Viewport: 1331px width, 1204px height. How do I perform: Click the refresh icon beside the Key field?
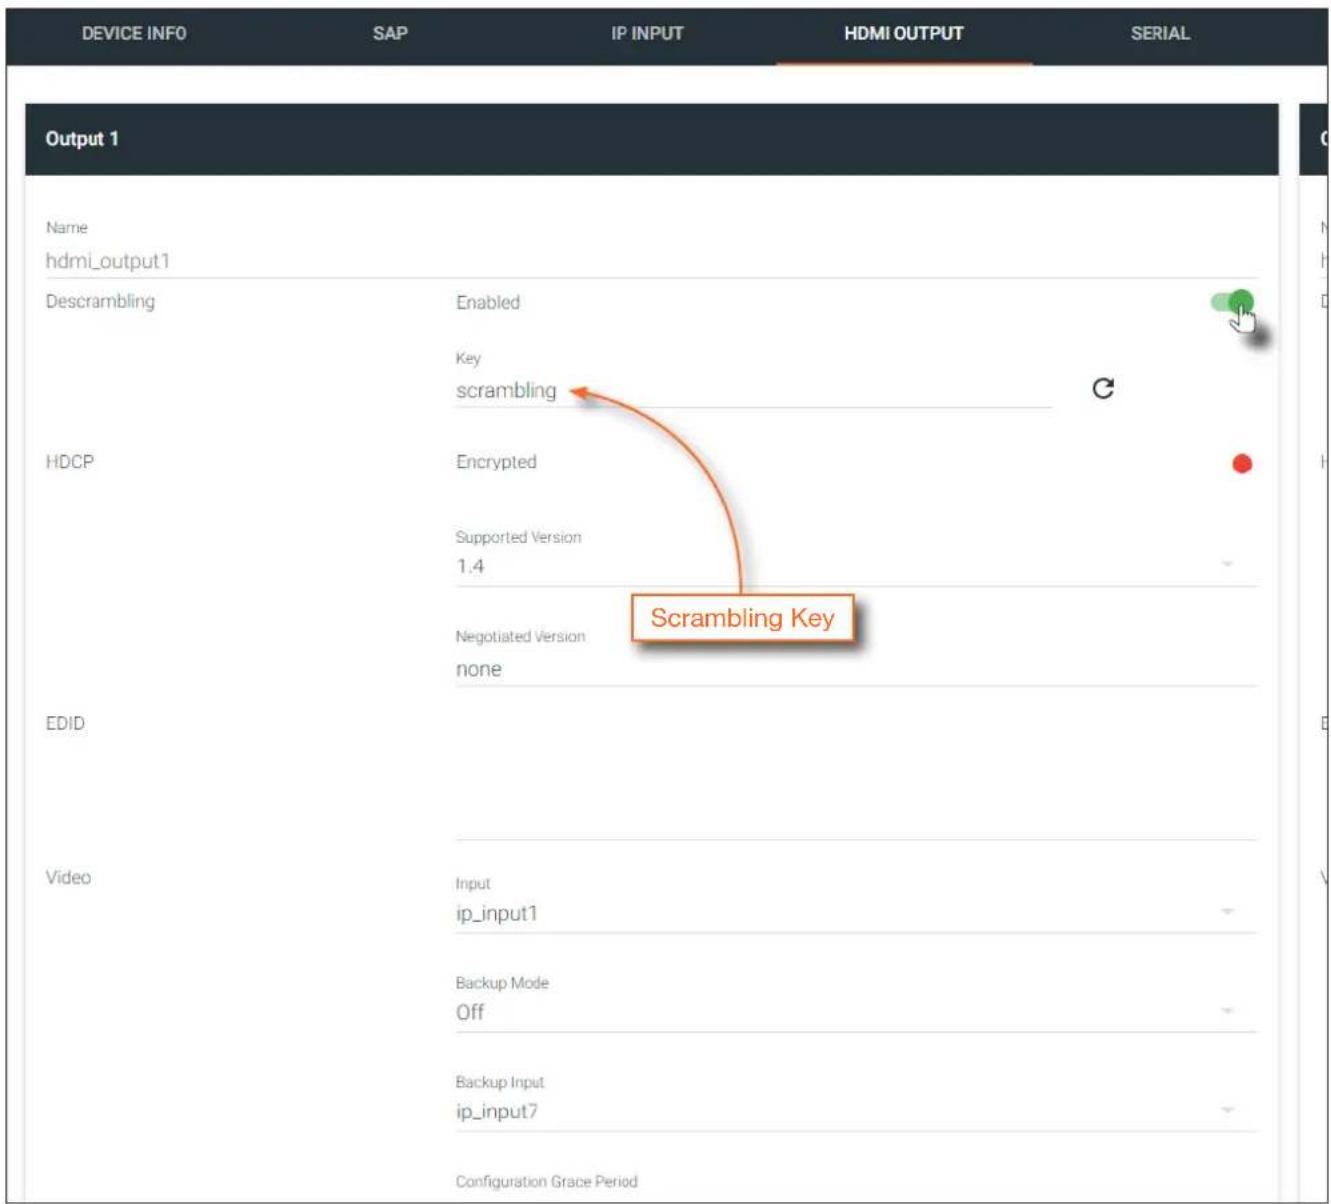click(x=1103, y=388)
